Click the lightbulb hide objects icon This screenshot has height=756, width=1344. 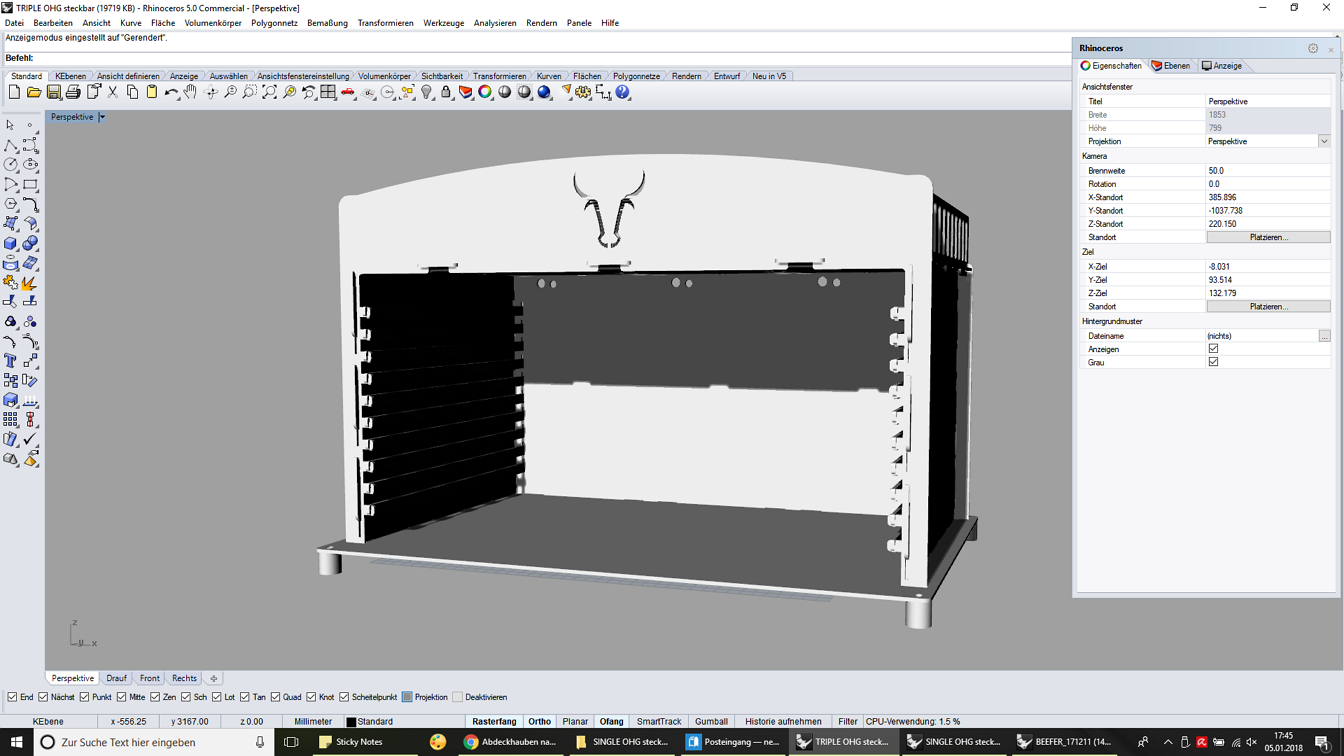(427, 92)
